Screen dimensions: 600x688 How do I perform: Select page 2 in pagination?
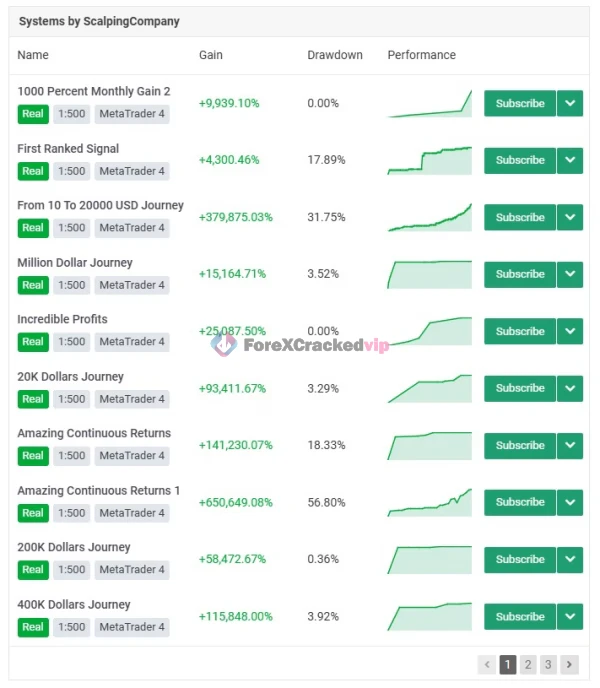click(528, 664)
